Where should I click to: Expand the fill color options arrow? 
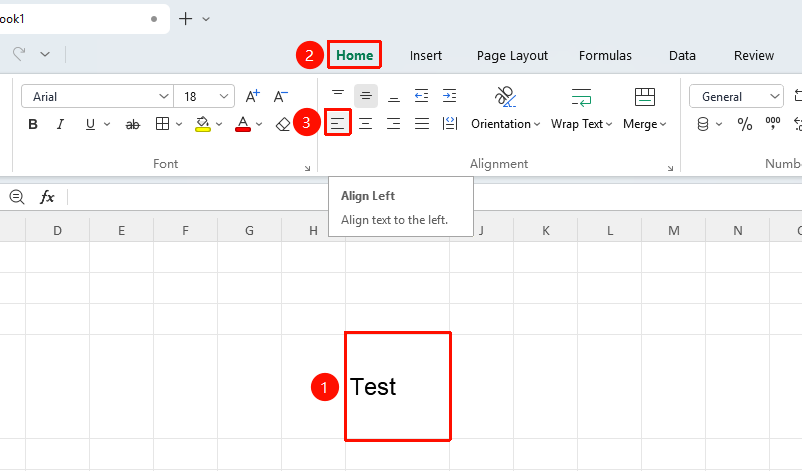[219, 124]
